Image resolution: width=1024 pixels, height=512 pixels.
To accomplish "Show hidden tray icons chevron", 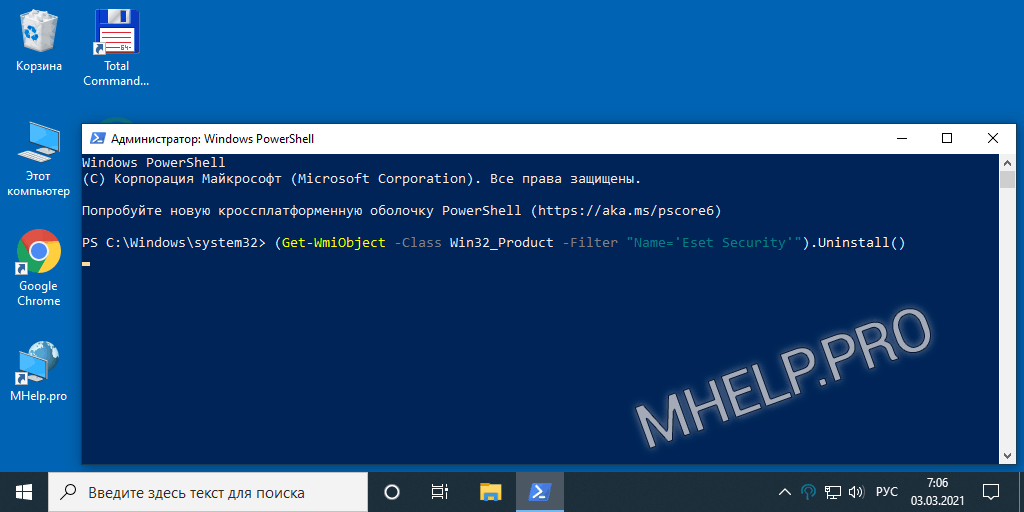I will [785, 492].
